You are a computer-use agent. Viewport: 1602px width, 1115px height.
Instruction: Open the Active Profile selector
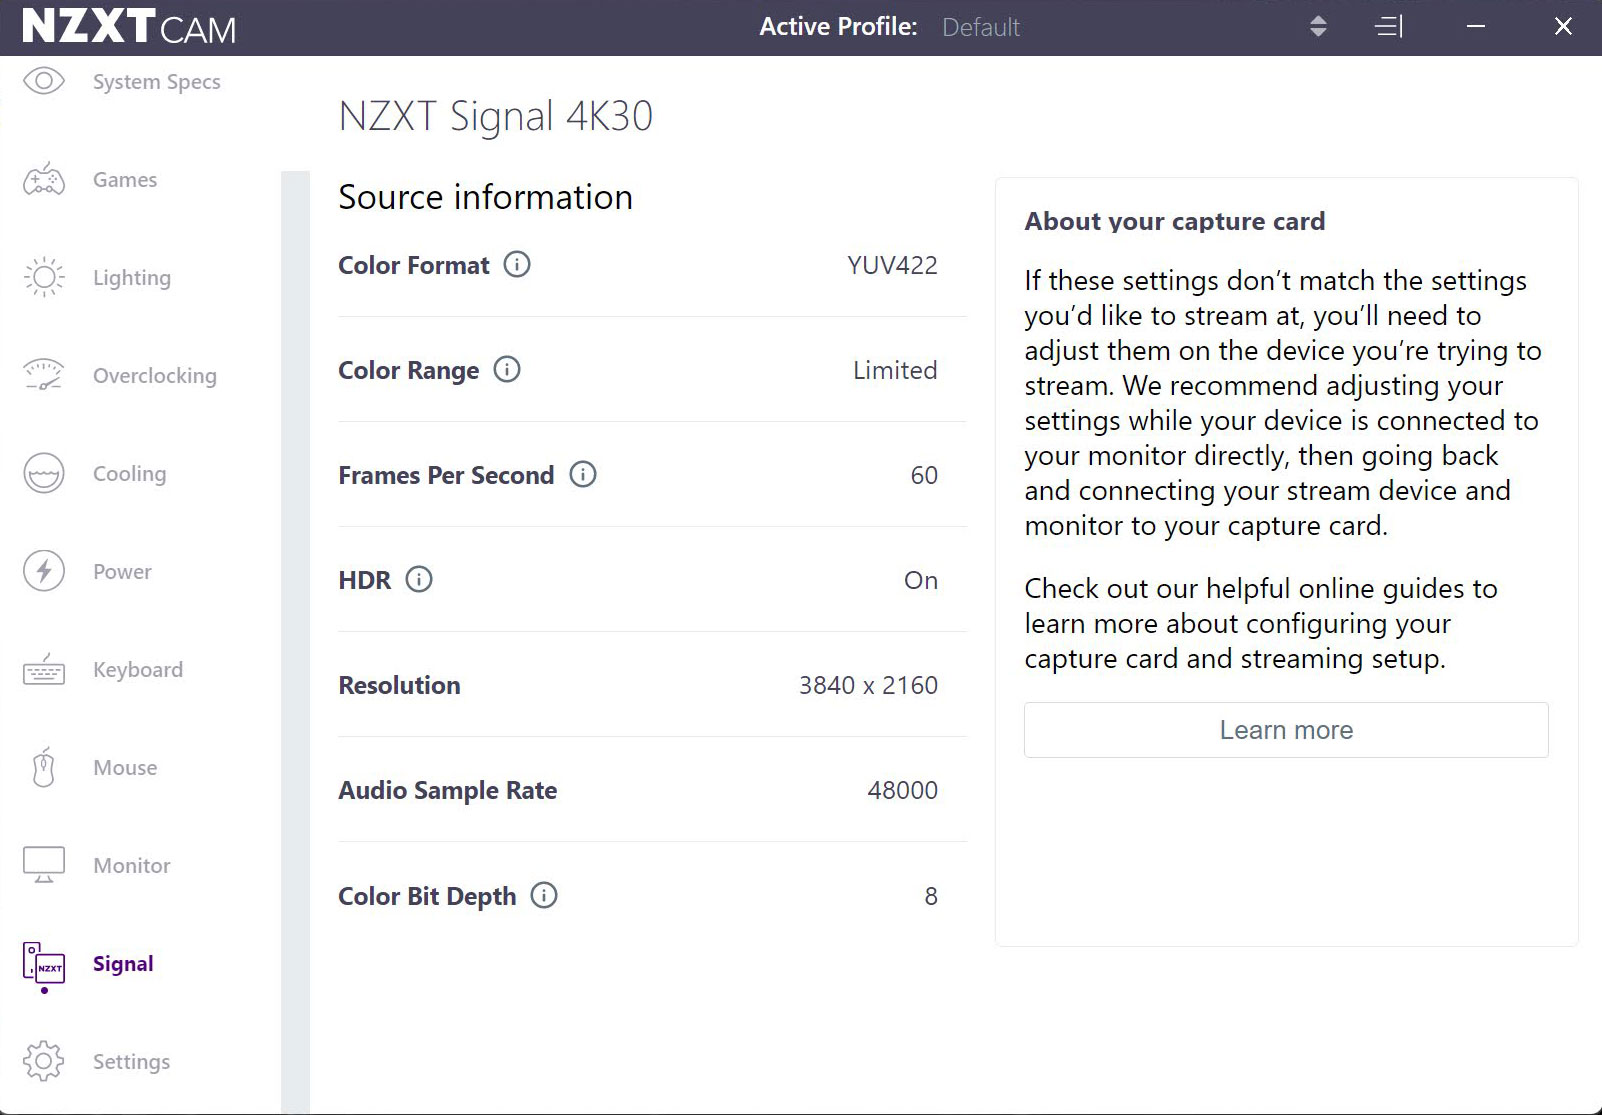[x=980, y=27]
